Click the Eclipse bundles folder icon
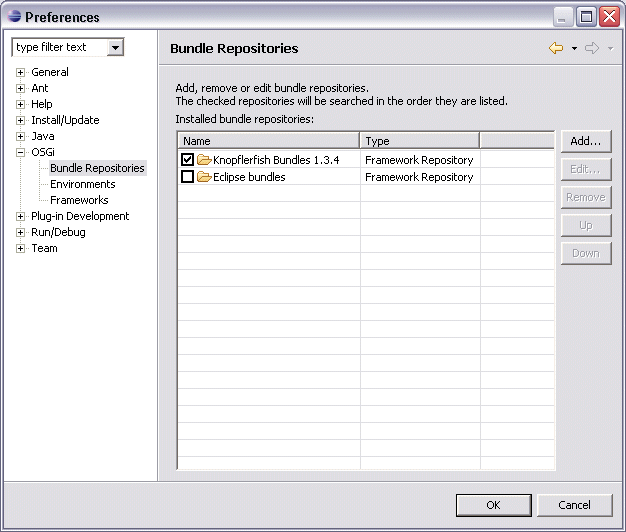The width and height of the screenshot is (626, 532). point(204,177)
